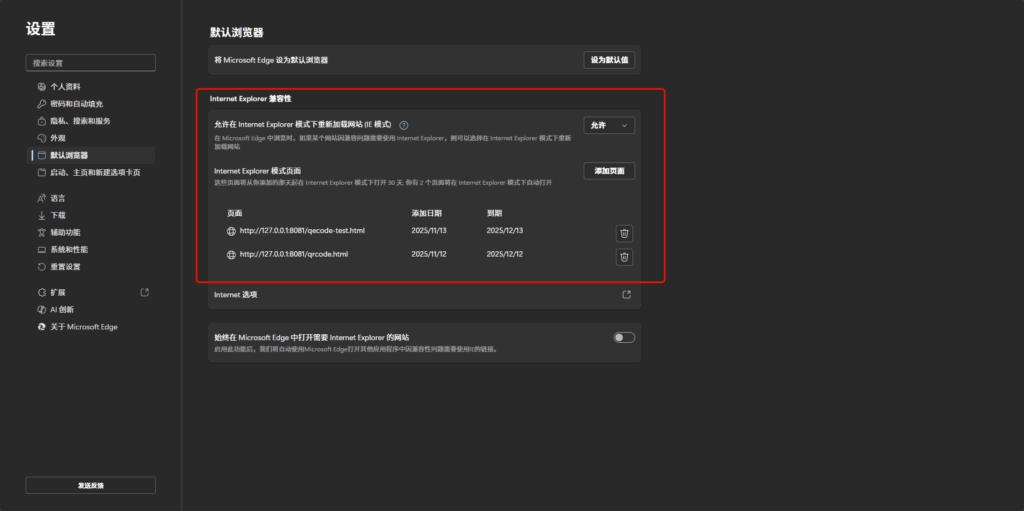Viewport: 1024px width, 511px height.
Task: Click the external link icon next to 扩展
Action: (145, 292)
